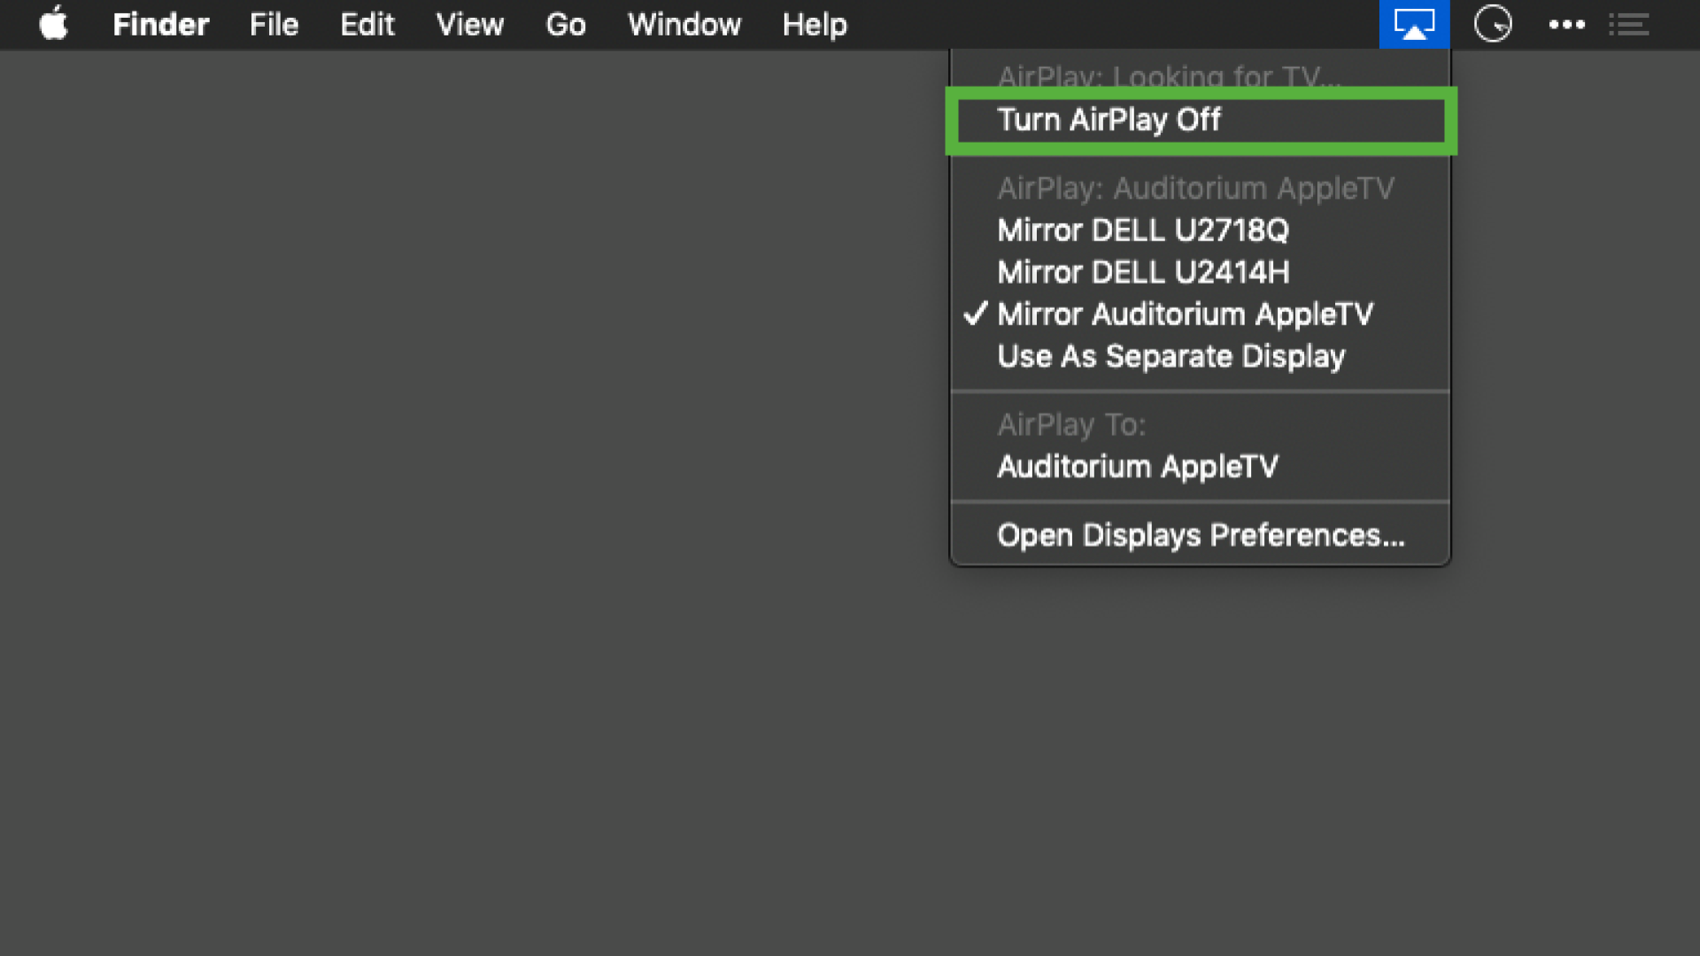Choose Mirror DELL U2414H
Screen dimensions: 1700x956
[x=1142, y=272]
